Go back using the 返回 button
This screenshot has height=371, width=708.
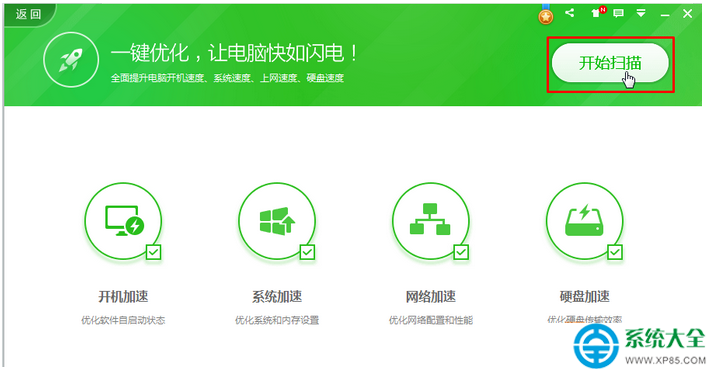[28, 14]
